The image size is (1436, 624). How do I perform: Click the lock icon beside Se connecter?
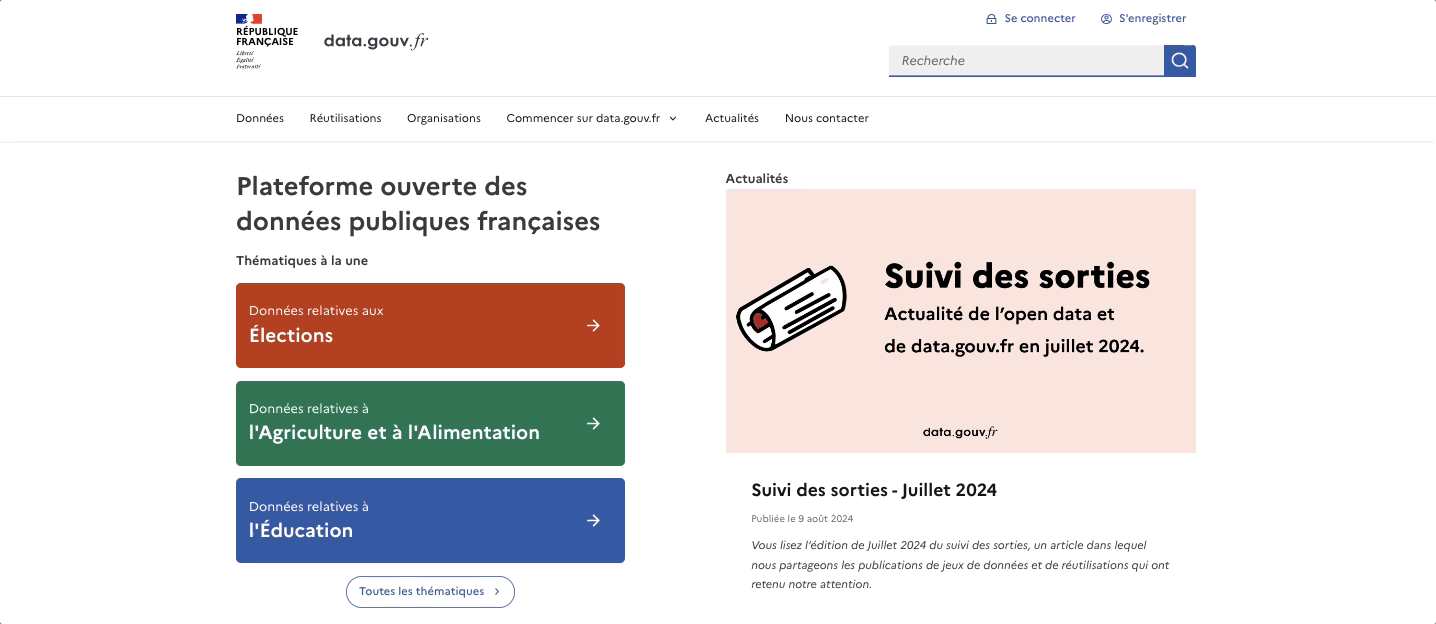(x=991, y=19)
